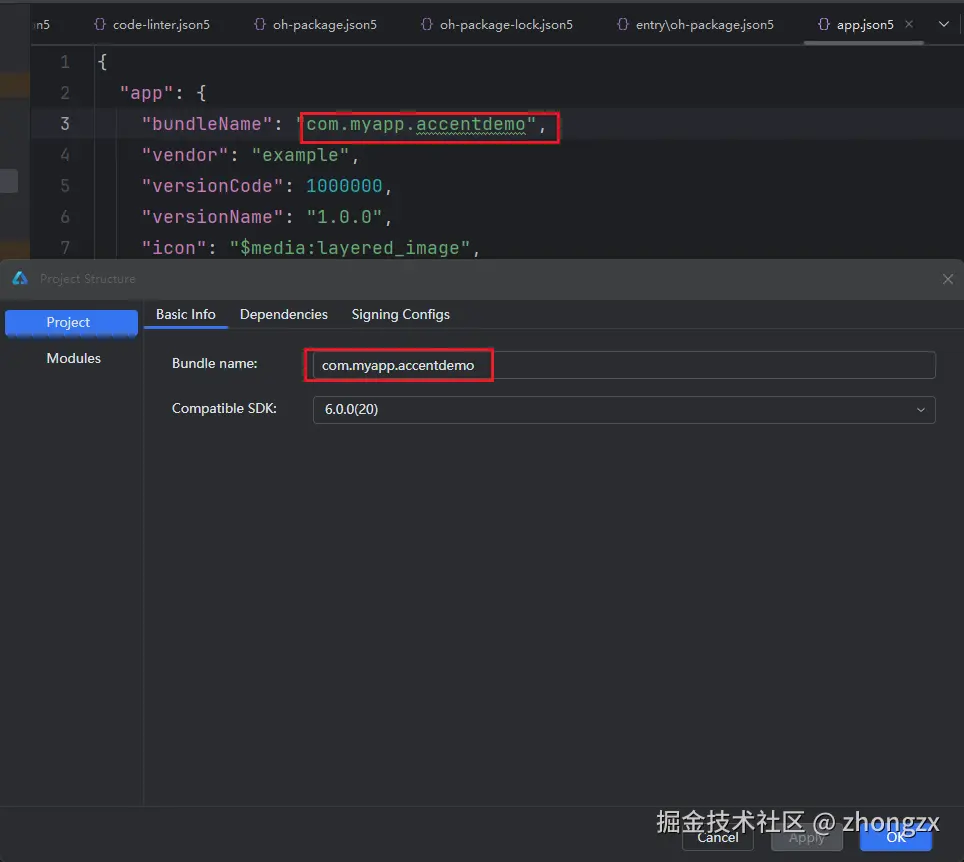Image resolution: width=964 pixels, height=862 pixels.
Task: Click the Apply button
Action: [807, 837]
